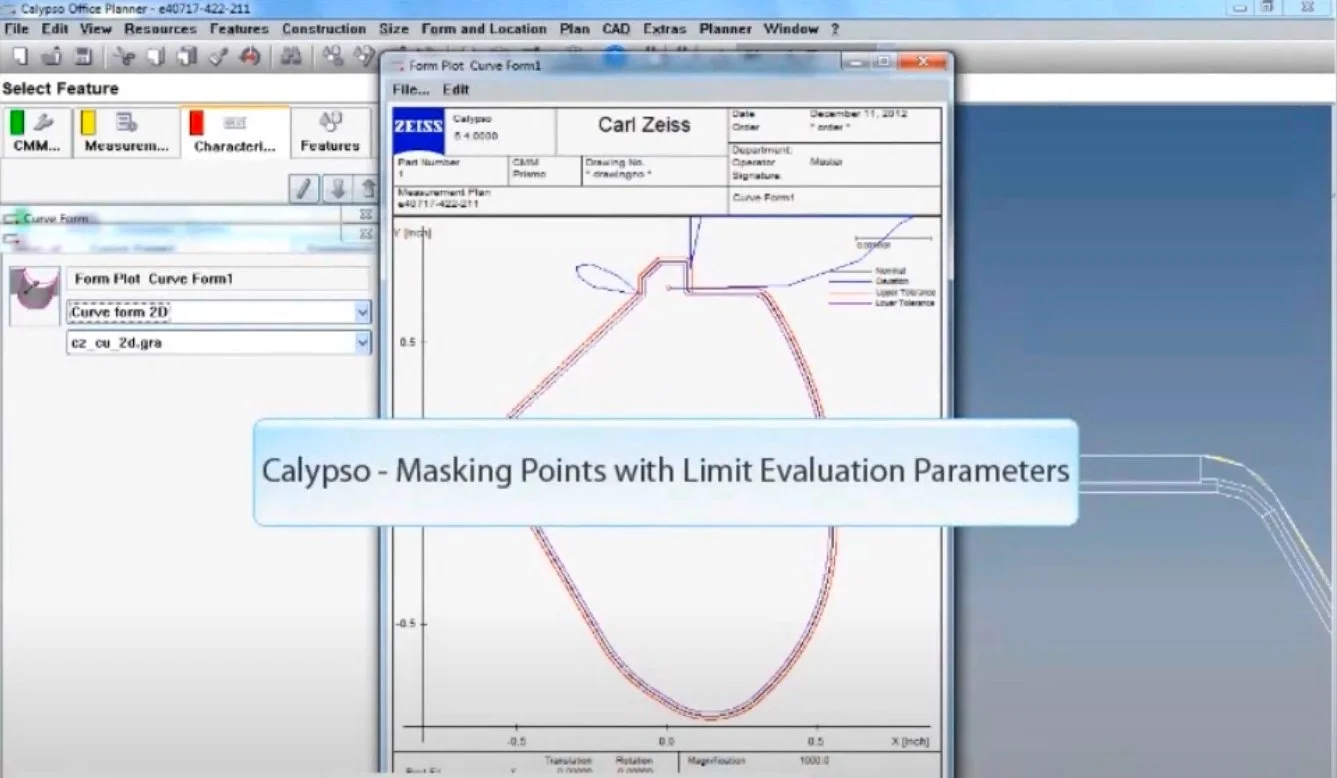Click the CNC start icon in the toolbar
The width and height of the screenshot is (1337, 778).
(248, 56)
